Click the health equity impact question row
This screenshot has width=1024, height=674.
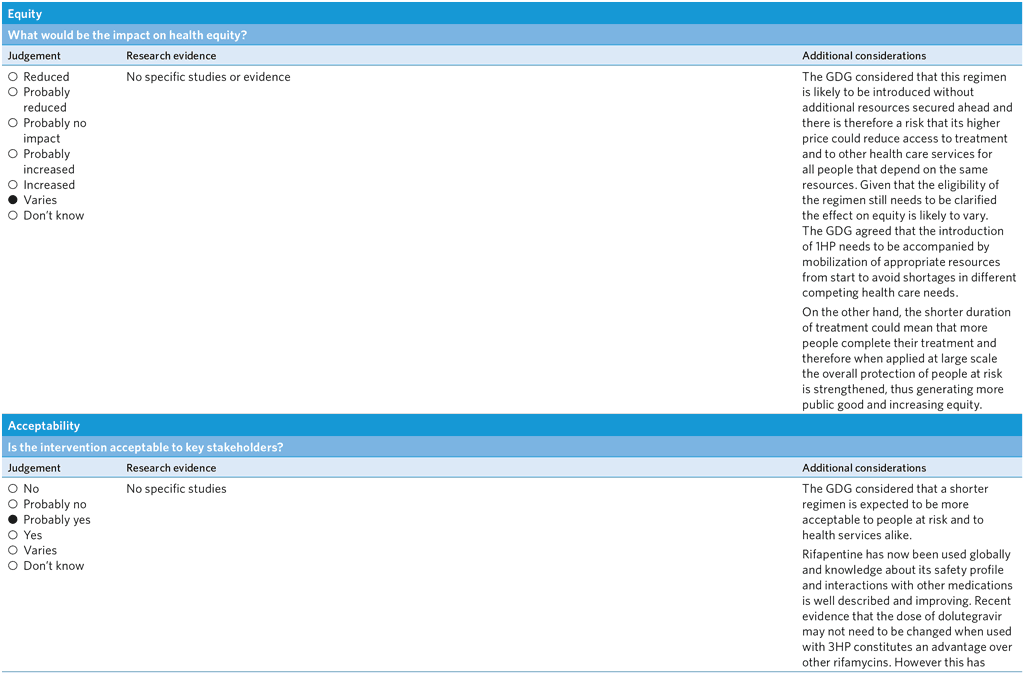click(512, 35)
